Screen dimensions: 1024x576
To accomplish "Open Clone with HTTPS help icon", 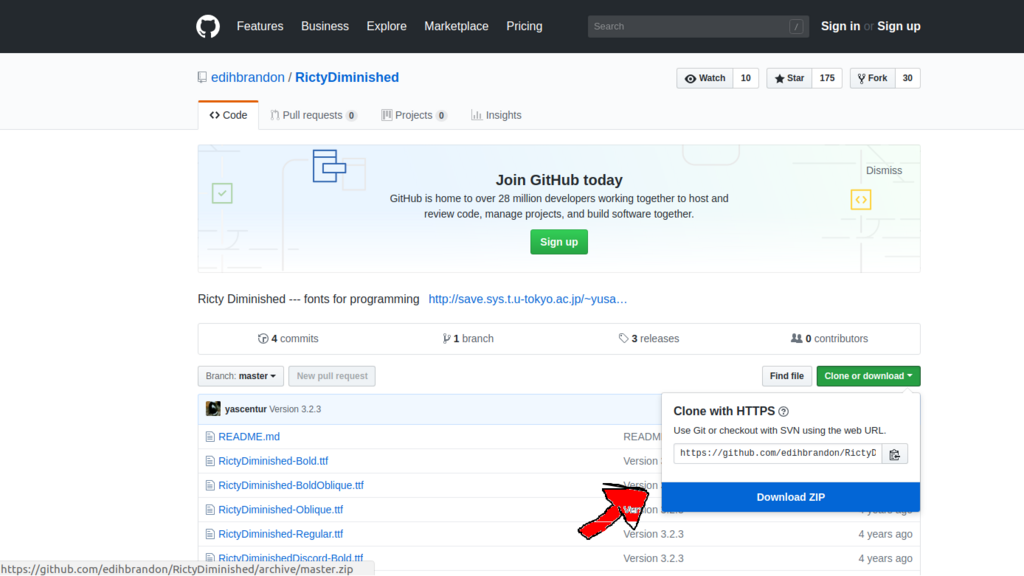I will pos(784,411).
